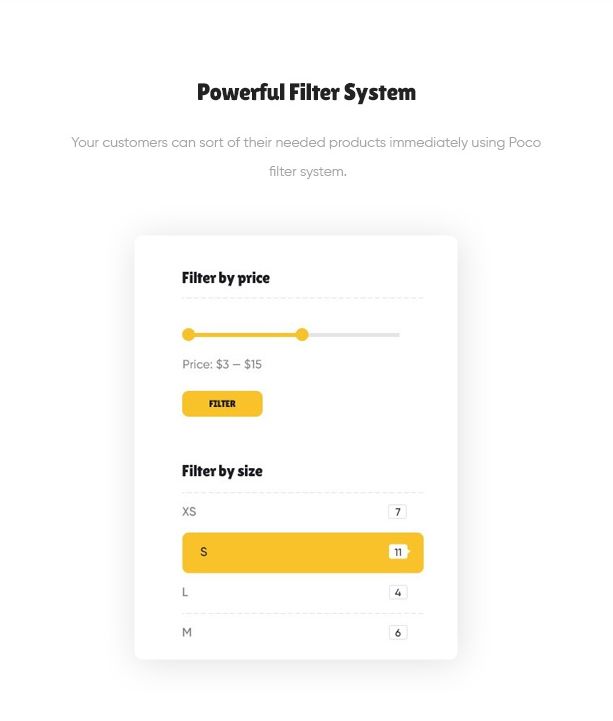Click the description paragraph mentioning Poco
Screen dimensions: 613x721
point(306,143)
